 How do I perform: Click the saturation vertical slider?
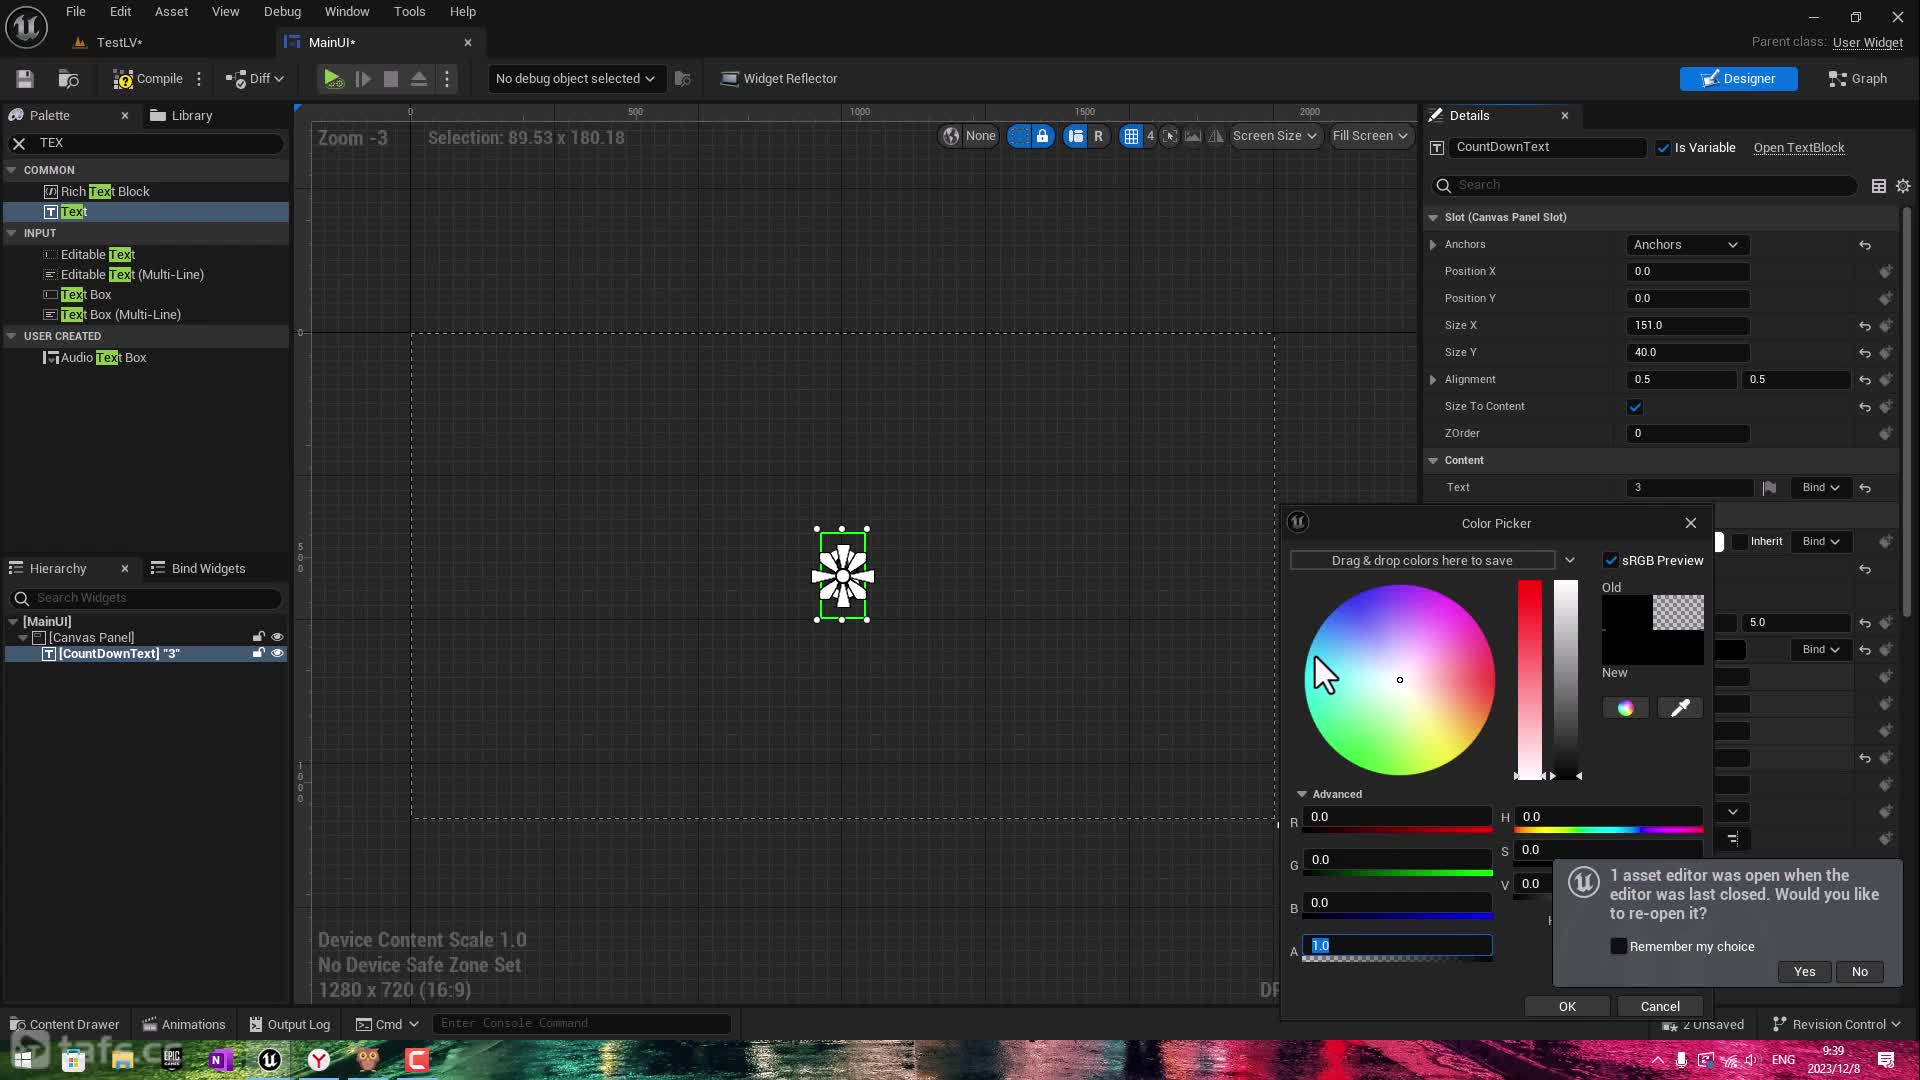(1530, 680)
